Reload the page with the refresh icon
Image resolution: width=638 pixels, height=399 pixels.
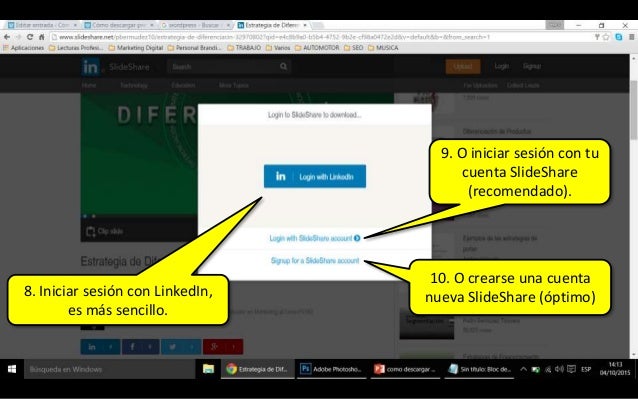[x=30, y=37]
